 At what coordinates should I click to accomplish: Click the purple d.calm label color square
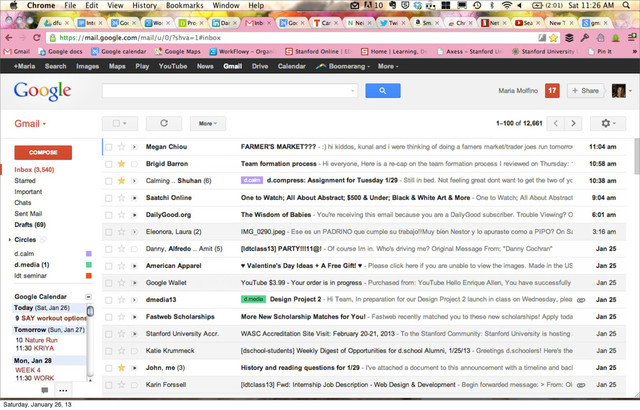[88, 254]
